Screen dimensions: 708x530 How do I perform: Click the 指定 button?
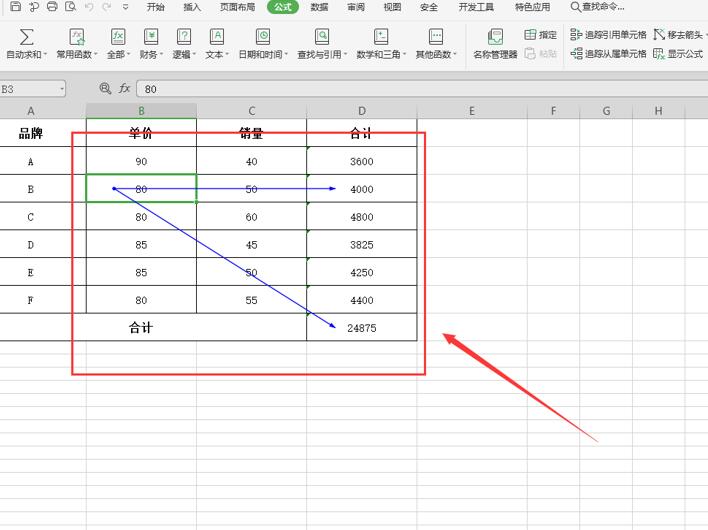(540, 35)
